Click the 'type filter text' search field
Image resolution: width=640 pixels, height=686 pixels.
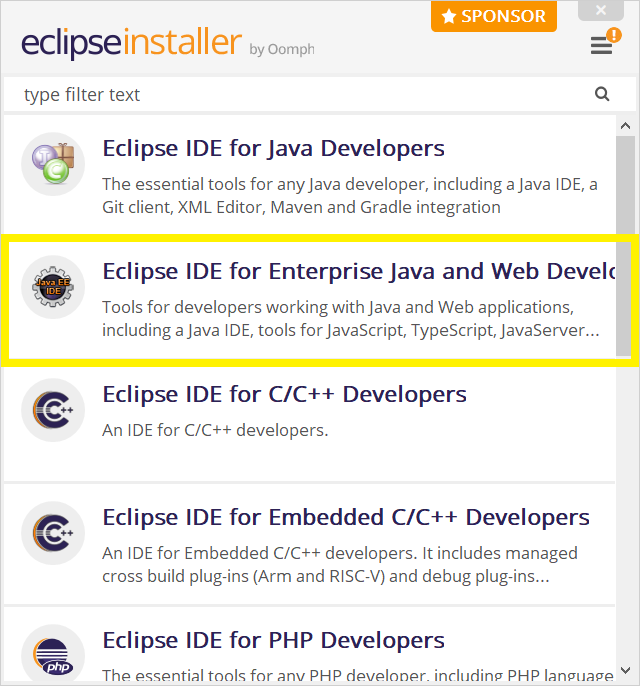pos(320,94)
